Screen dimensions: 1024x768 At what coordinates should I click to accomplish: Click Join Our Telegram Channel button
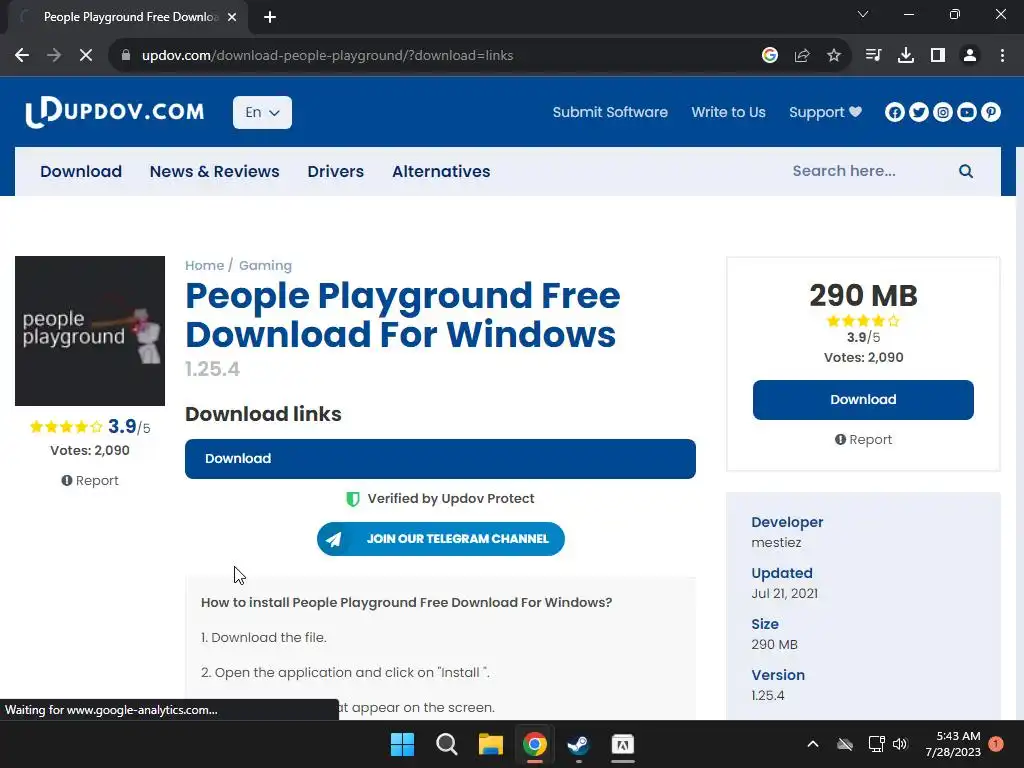[x=441, y=539]
